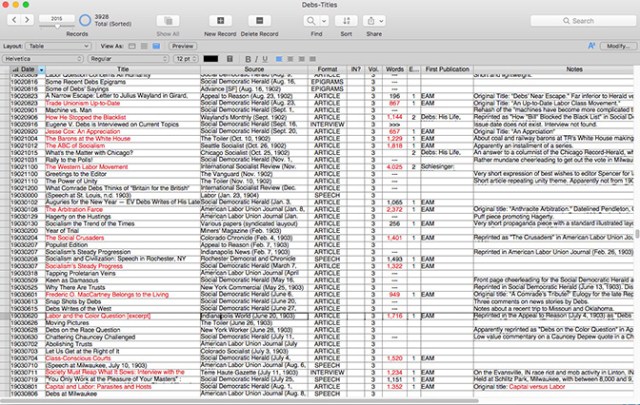Click the IN? column header
640x405 pixels.
point(356,69)
